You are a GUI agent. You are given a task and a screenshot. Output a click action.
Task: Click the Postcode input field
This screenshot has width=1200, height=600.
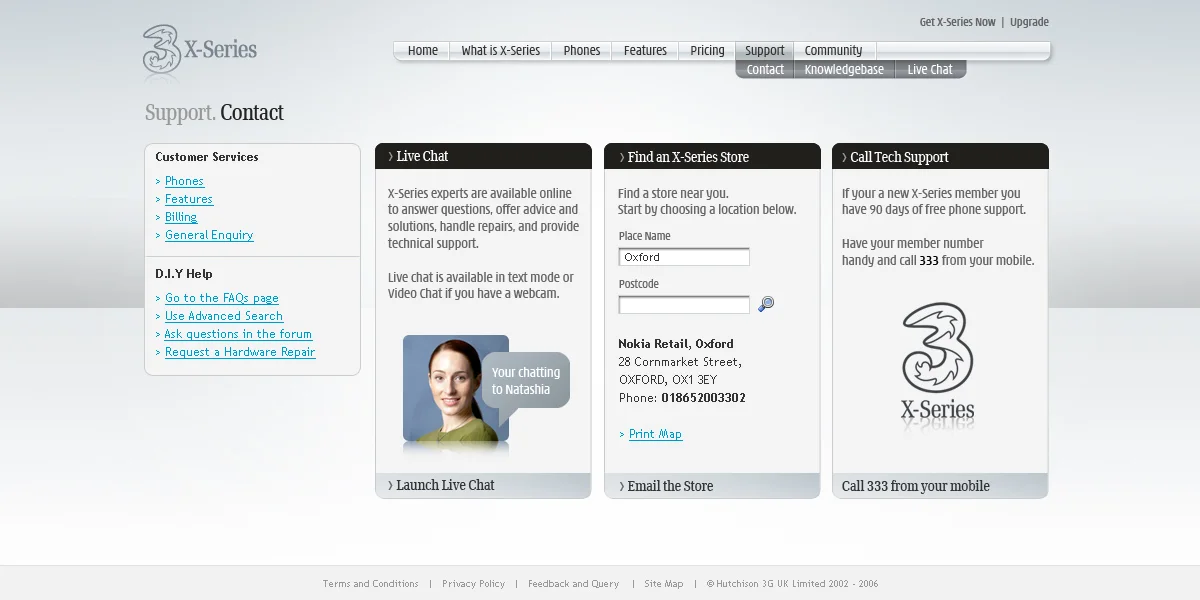(684, 305)
